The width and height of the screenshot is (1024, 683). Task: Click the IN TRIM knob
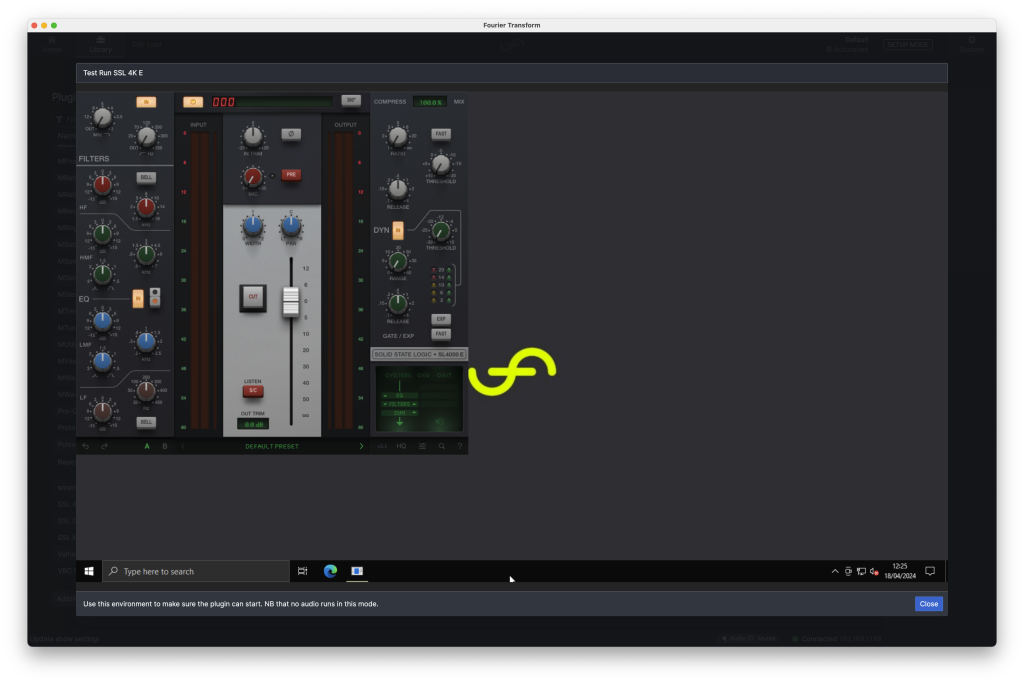(253, 136)
